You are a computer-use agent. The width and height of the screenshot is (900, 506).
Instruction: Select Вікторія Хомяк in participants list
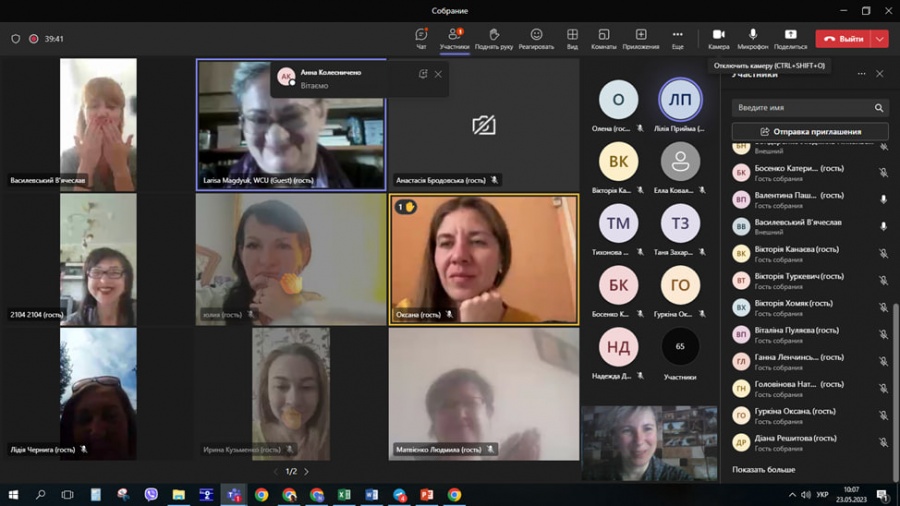coord(809,308)
